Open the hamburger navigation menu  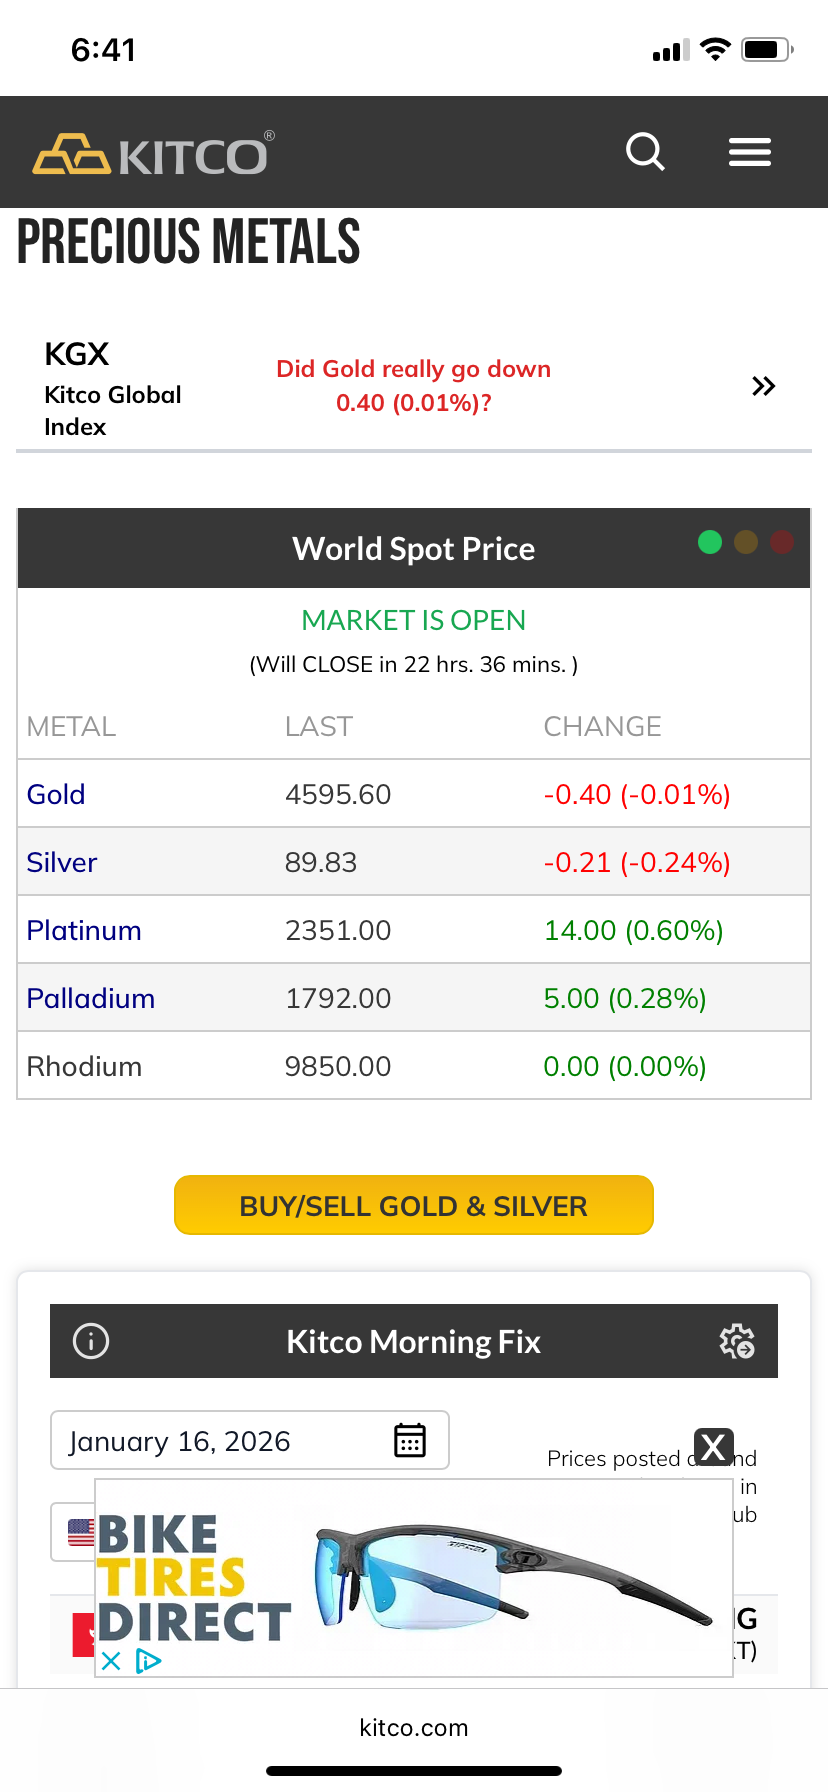[749, 152]
